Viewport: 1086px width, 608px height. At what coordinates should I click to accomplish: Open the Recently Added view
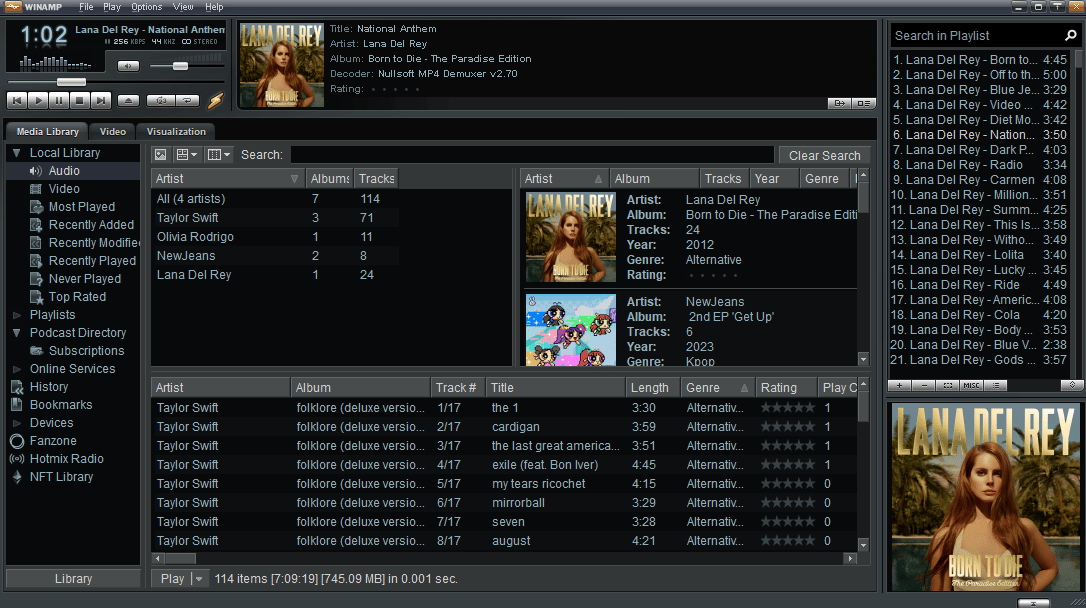91,224
